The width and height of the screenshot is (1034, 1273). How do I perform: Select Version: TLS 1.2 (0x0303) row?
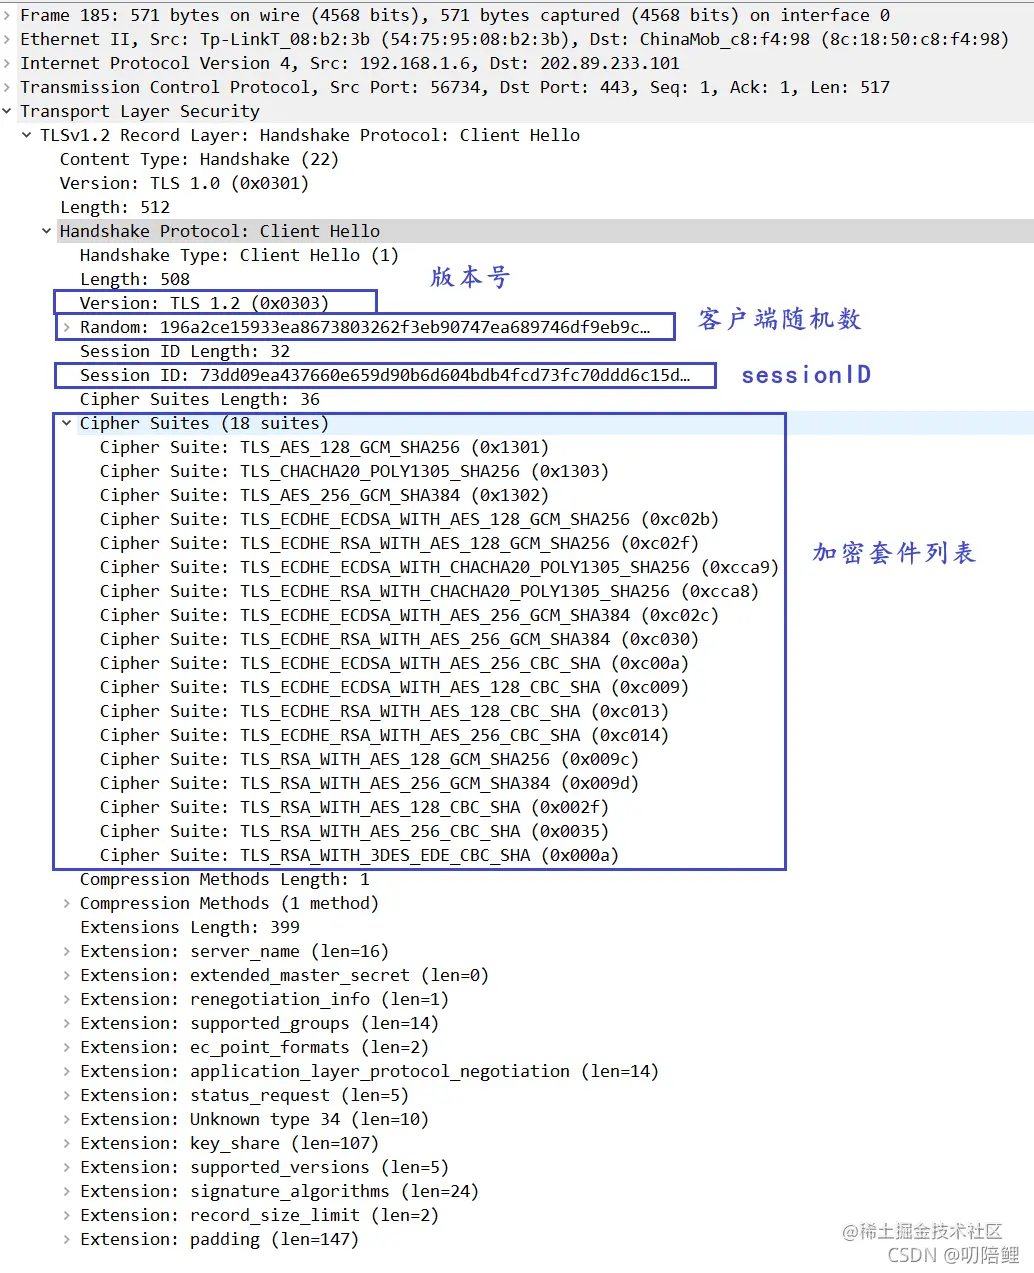[204, 303]
